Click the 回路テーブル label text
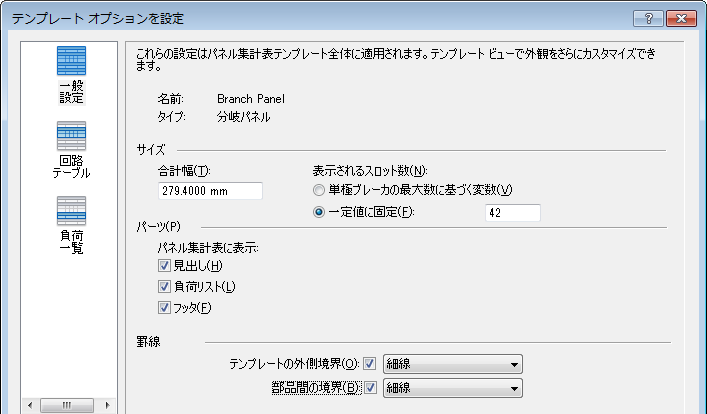 coord(71,165)
